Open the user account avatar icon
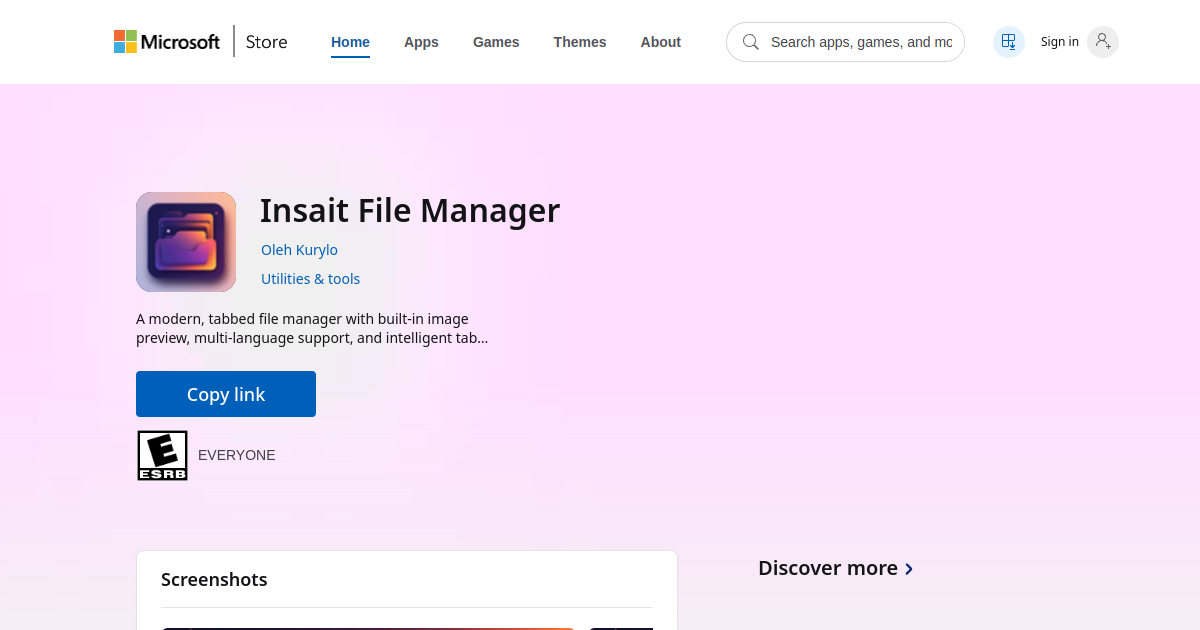 (1103, 42)
